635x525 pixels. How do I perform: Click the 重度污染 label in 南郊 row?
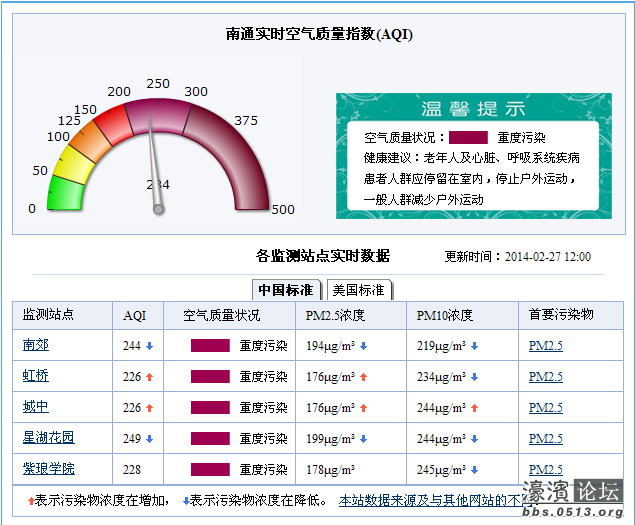tap(264, 346)
